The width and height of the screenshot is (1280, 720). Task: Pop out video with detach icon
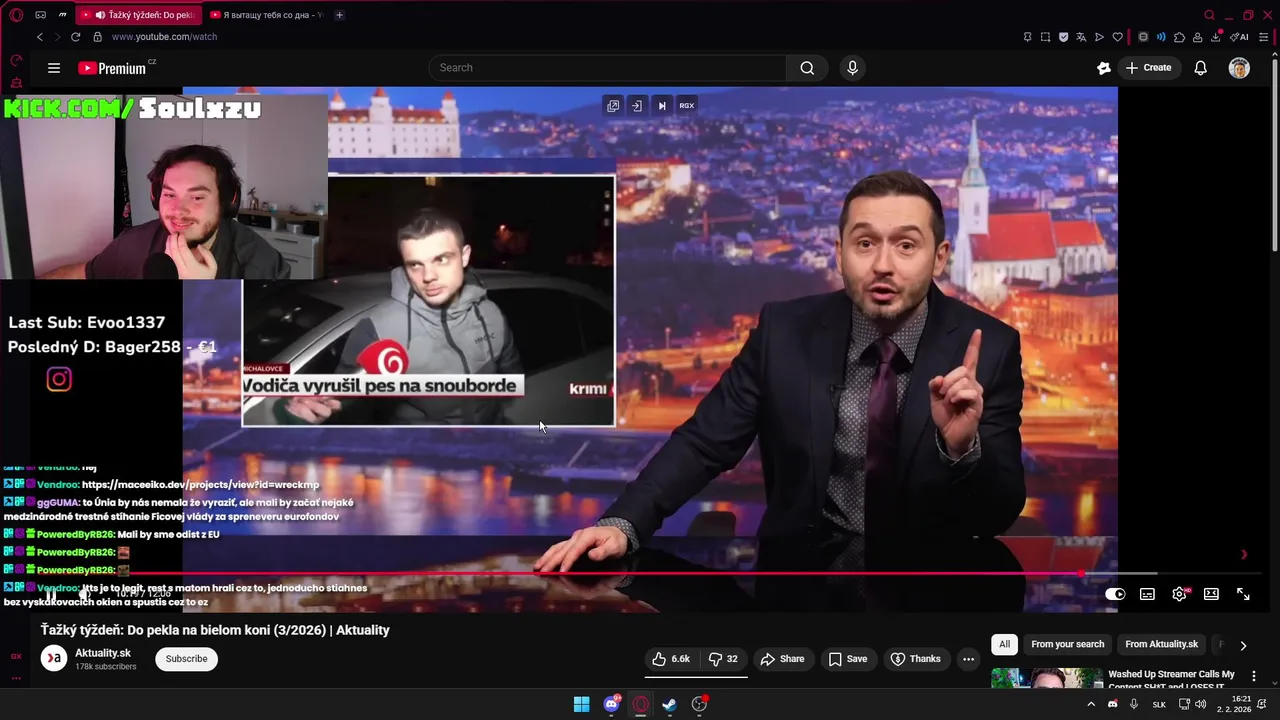(x=613, y=105)
